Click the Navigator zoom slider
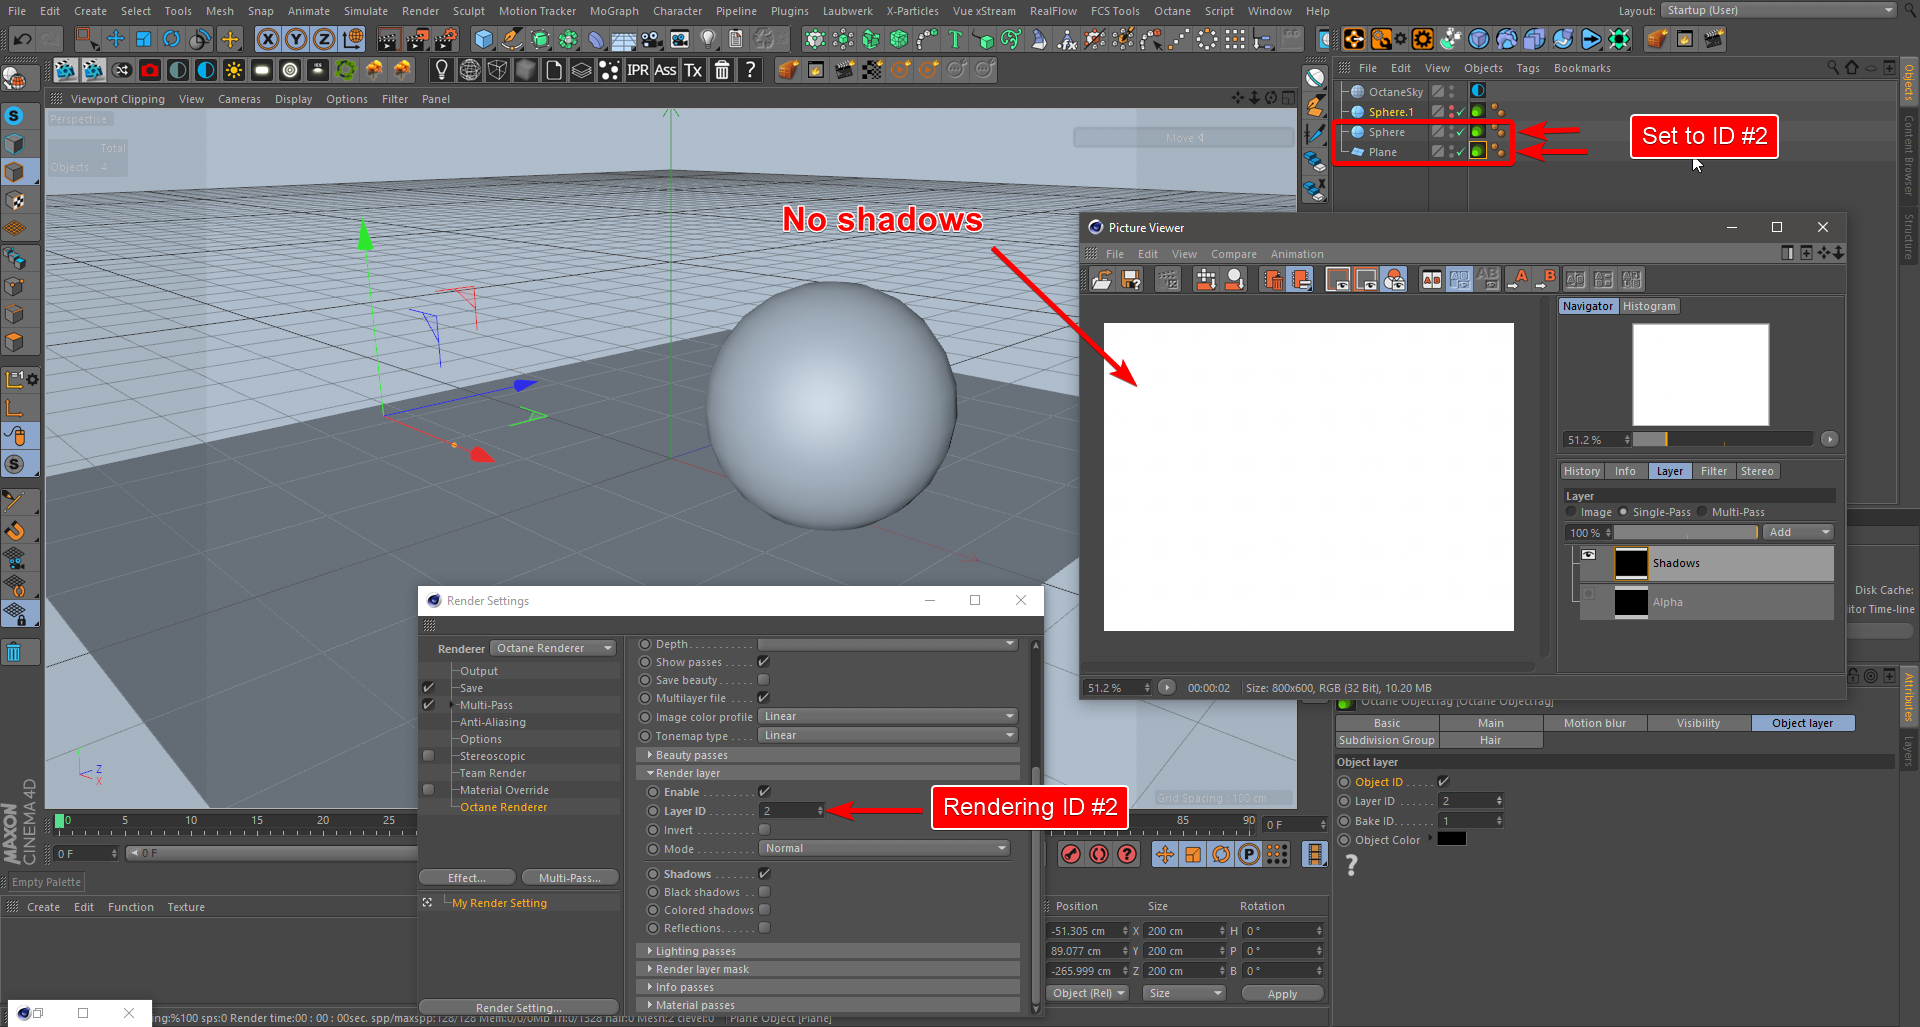 (x=1723, y=440)
